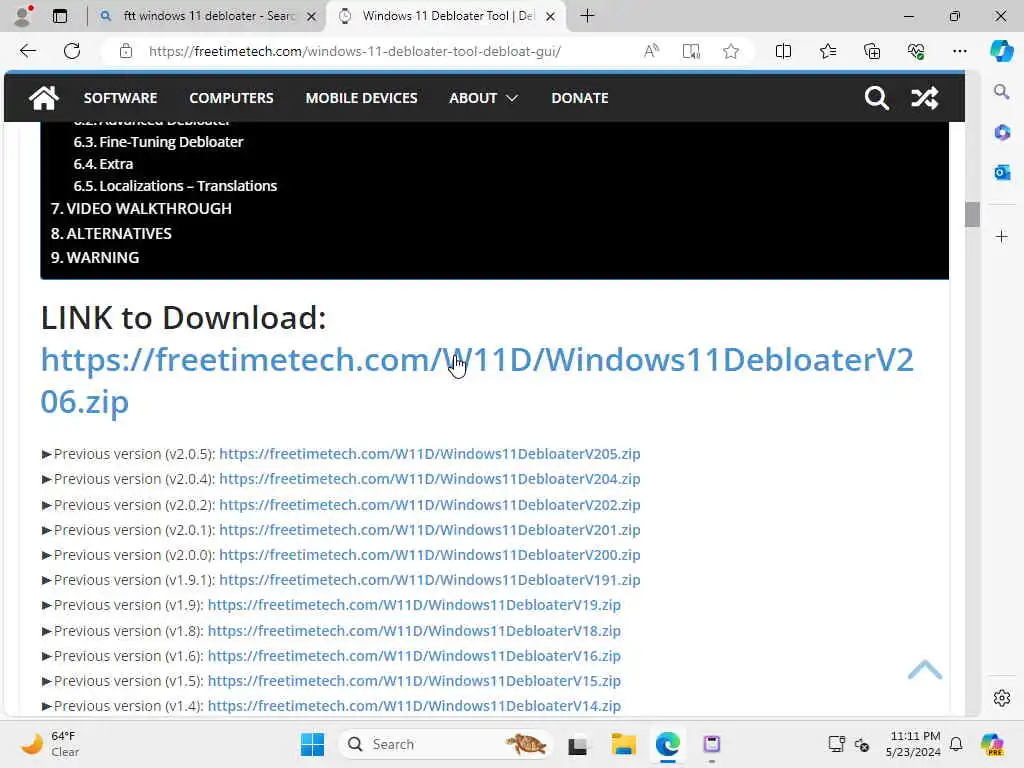Open the COMPUTERS menu
1024x768 pixels.
click(231, 98)
